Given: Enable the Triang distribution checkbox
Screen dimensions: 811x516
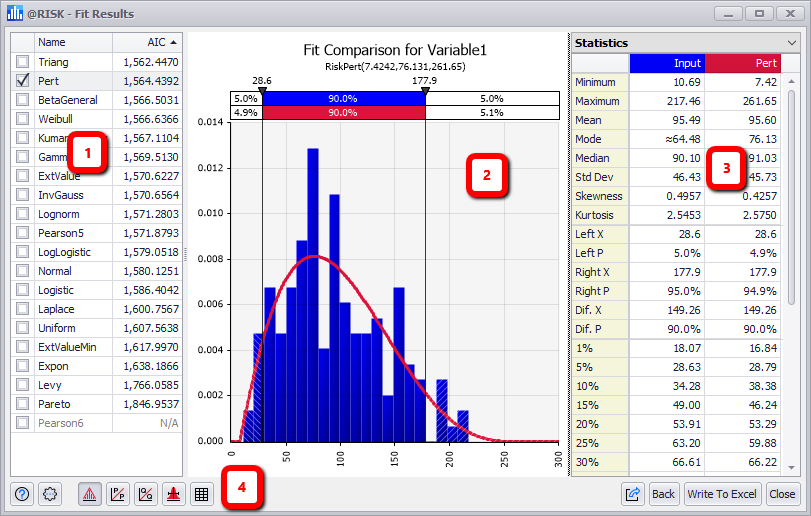Looking at the screenshot, I should 22,62.
